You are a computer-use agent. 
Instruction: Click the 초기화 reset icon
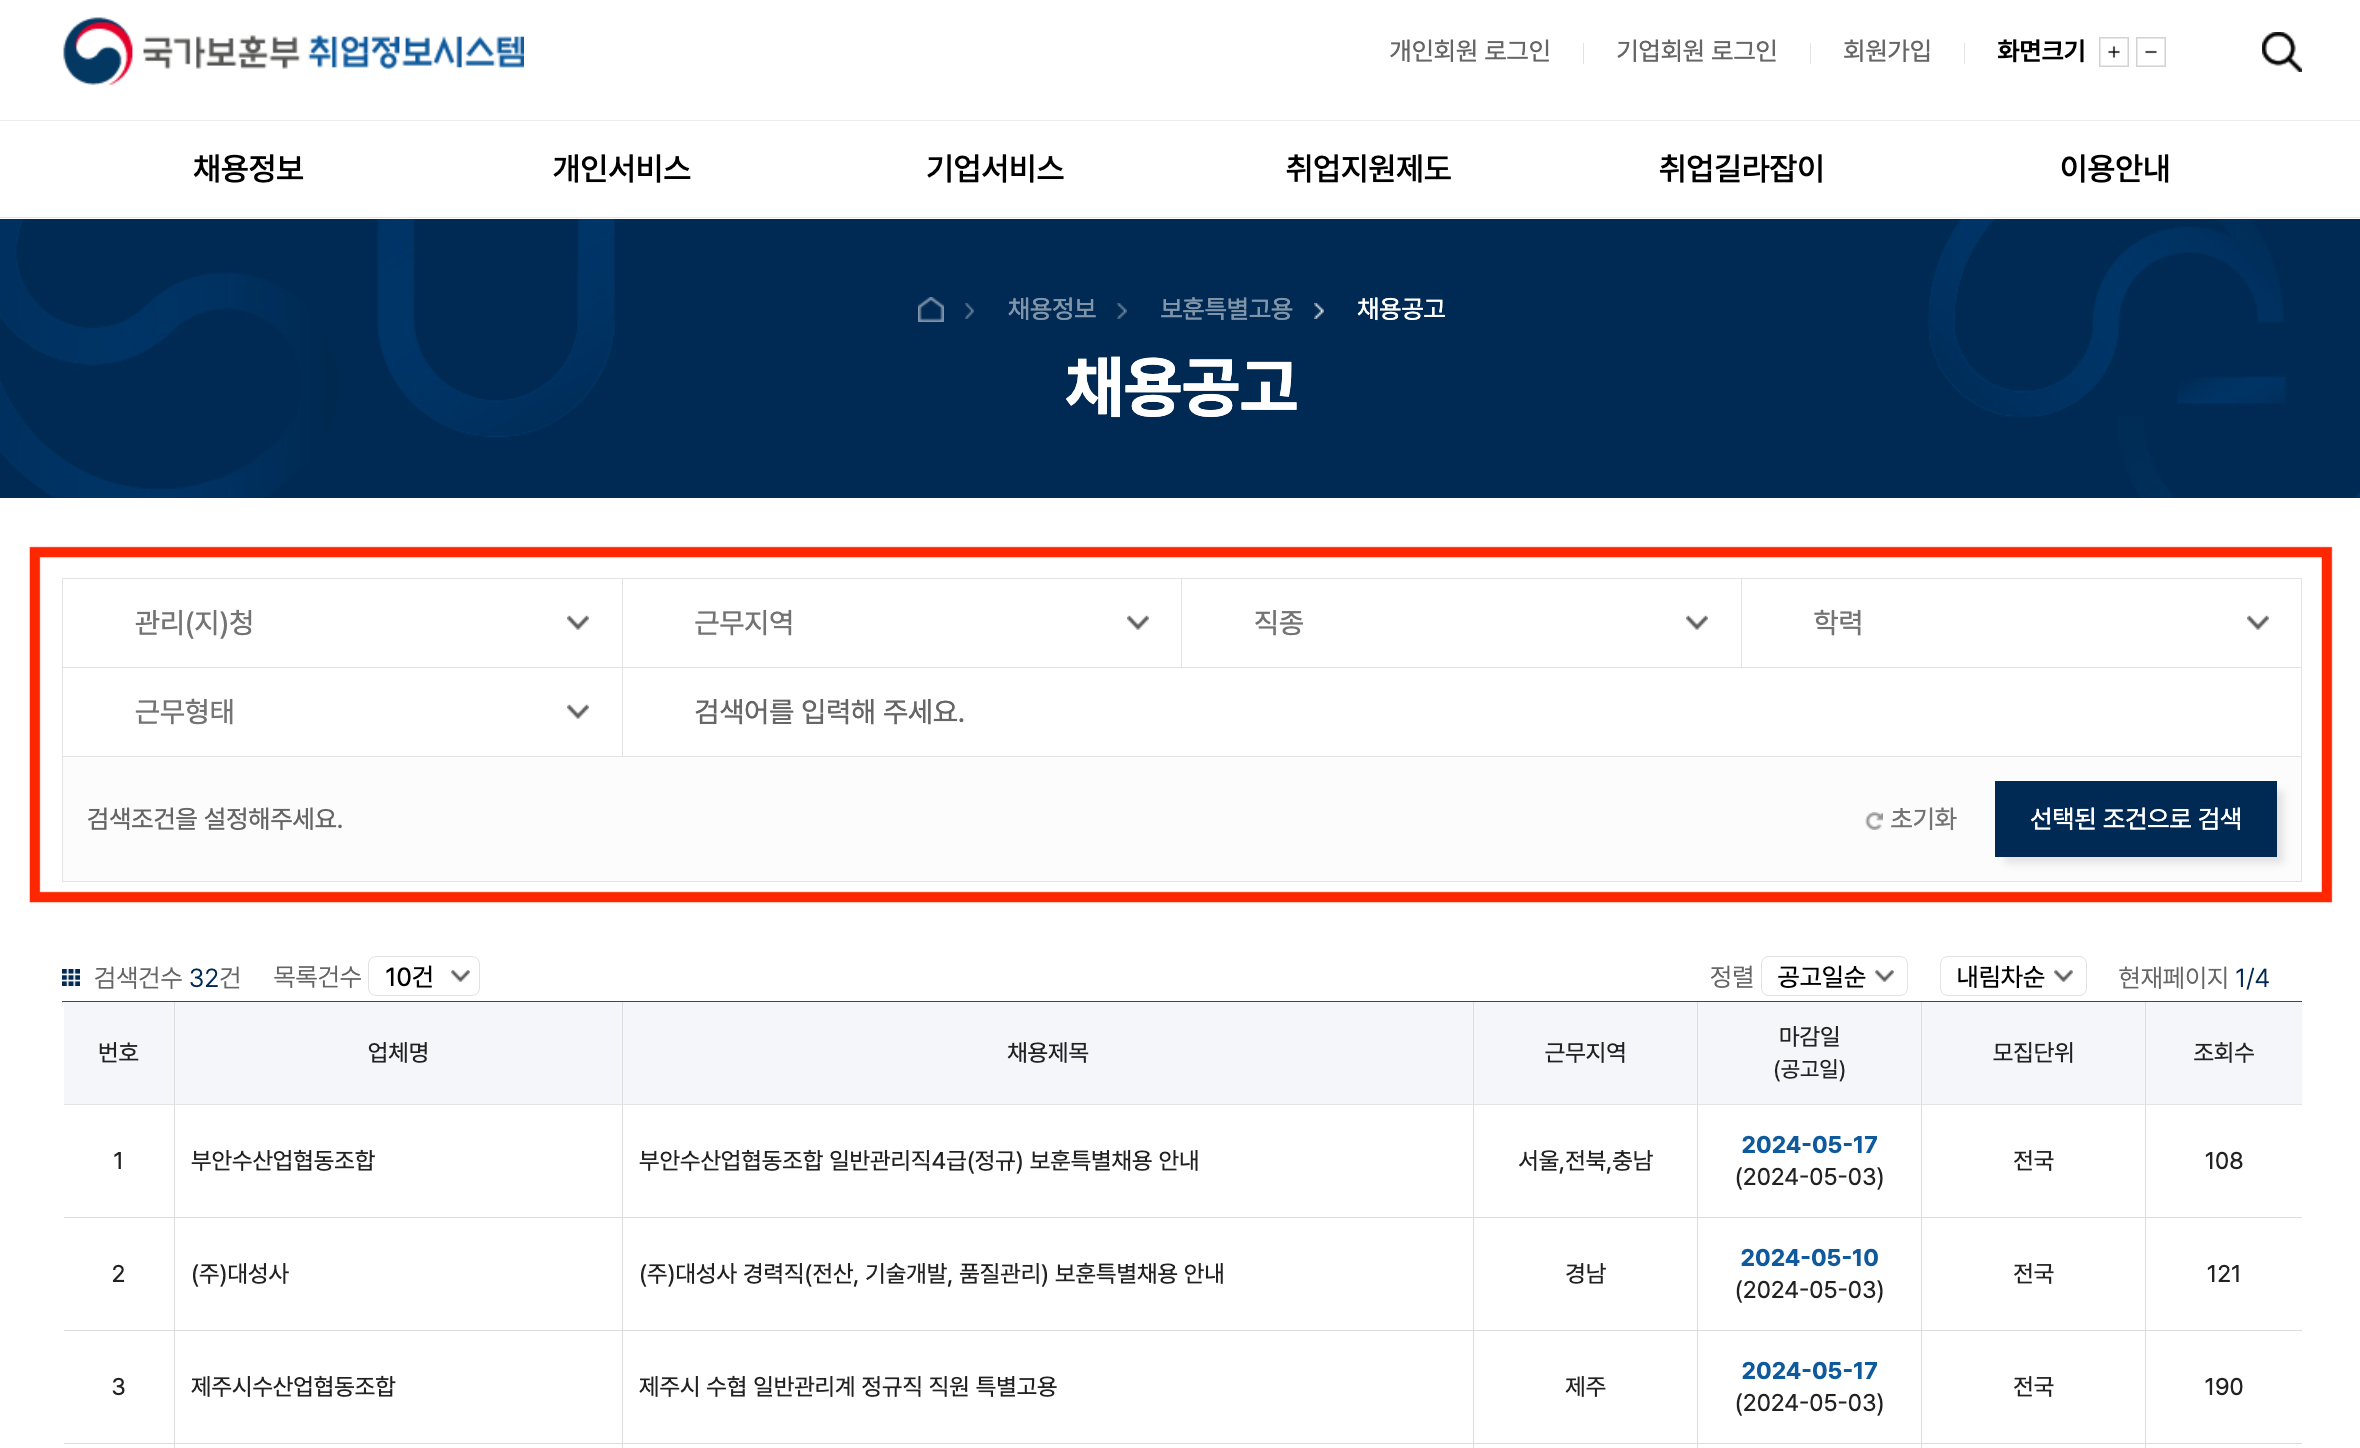tap(1874, 820)
